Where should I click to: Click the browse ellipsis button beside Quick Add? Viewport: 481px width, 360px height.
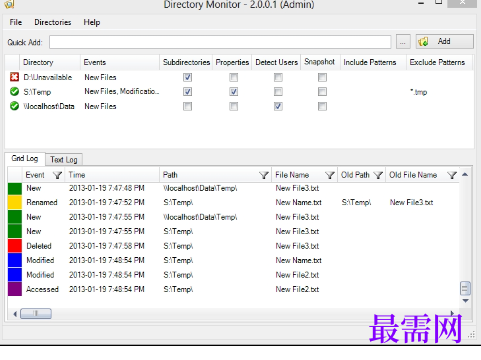click(403, 42)
